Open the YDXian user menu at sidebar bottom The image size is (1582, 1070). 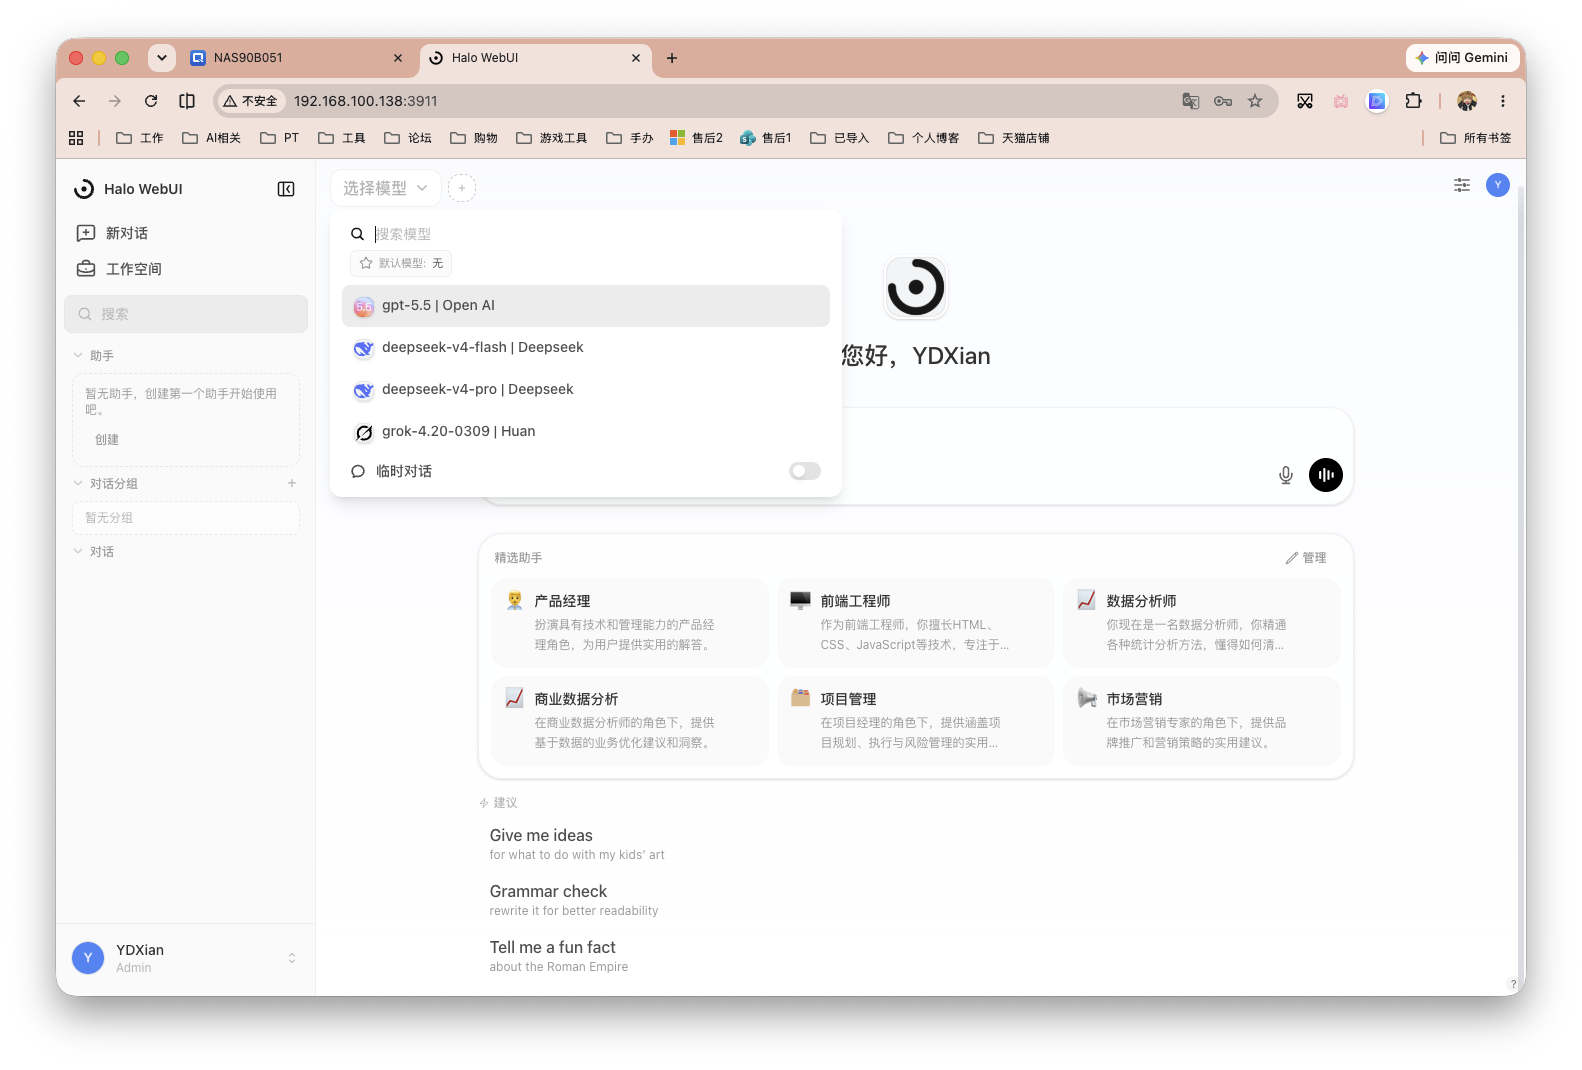coord(186,958)
